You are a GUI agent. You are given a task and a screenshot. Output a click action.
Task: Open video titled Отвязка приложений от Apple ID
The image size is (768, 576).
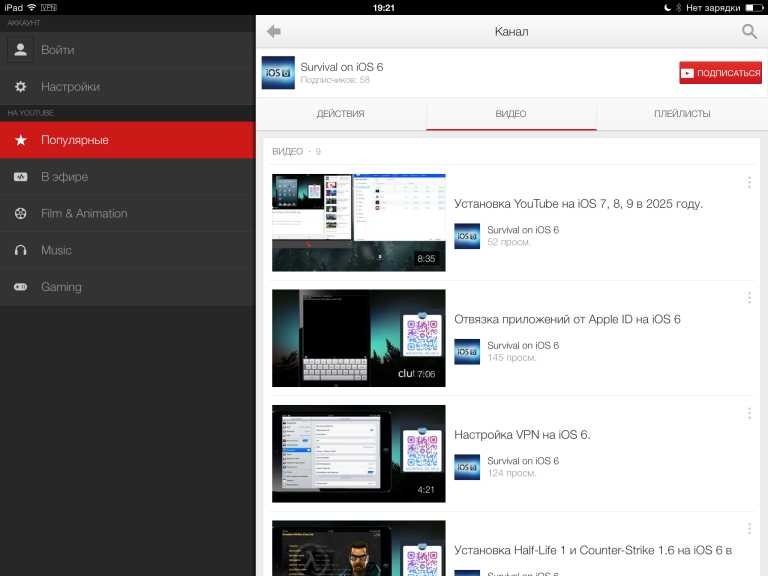point(567,319)
